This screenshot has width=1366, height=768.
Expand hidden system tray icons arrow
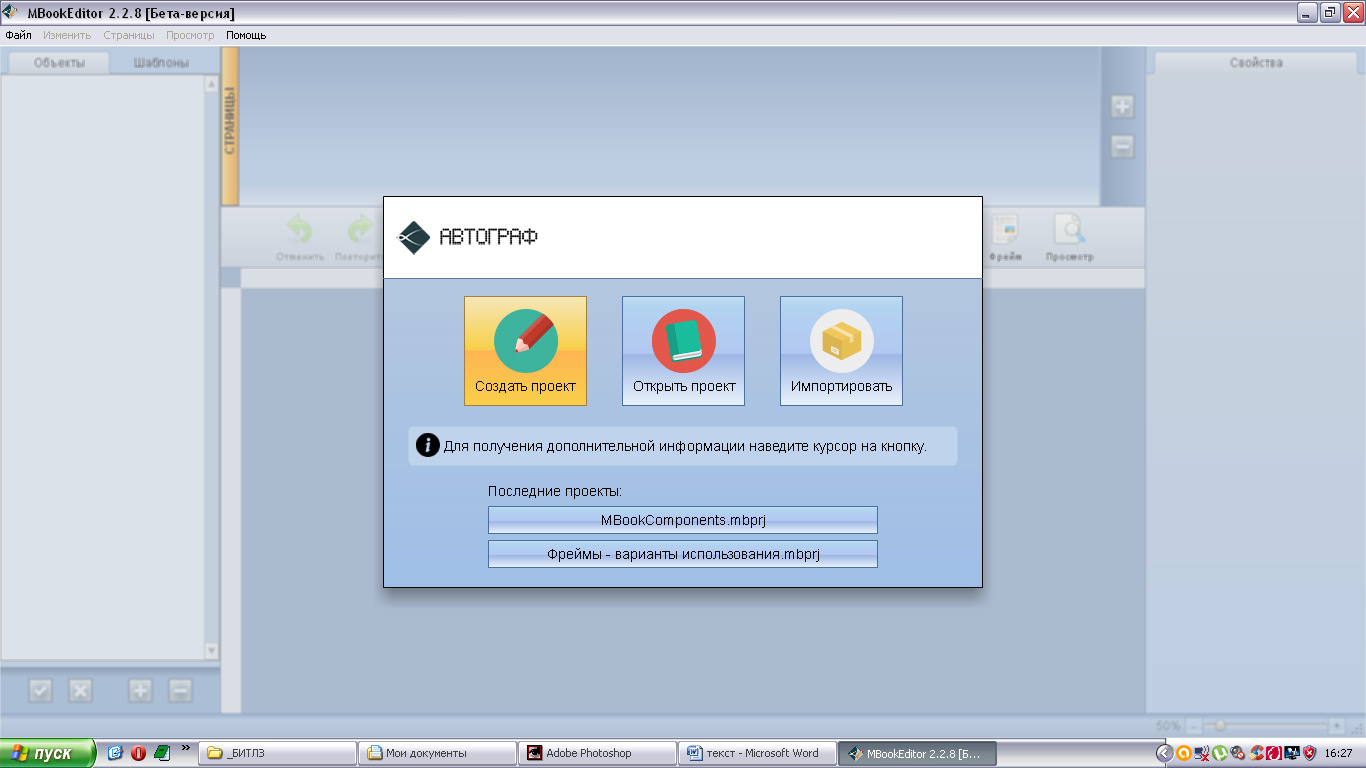(x=1164, y=753)
